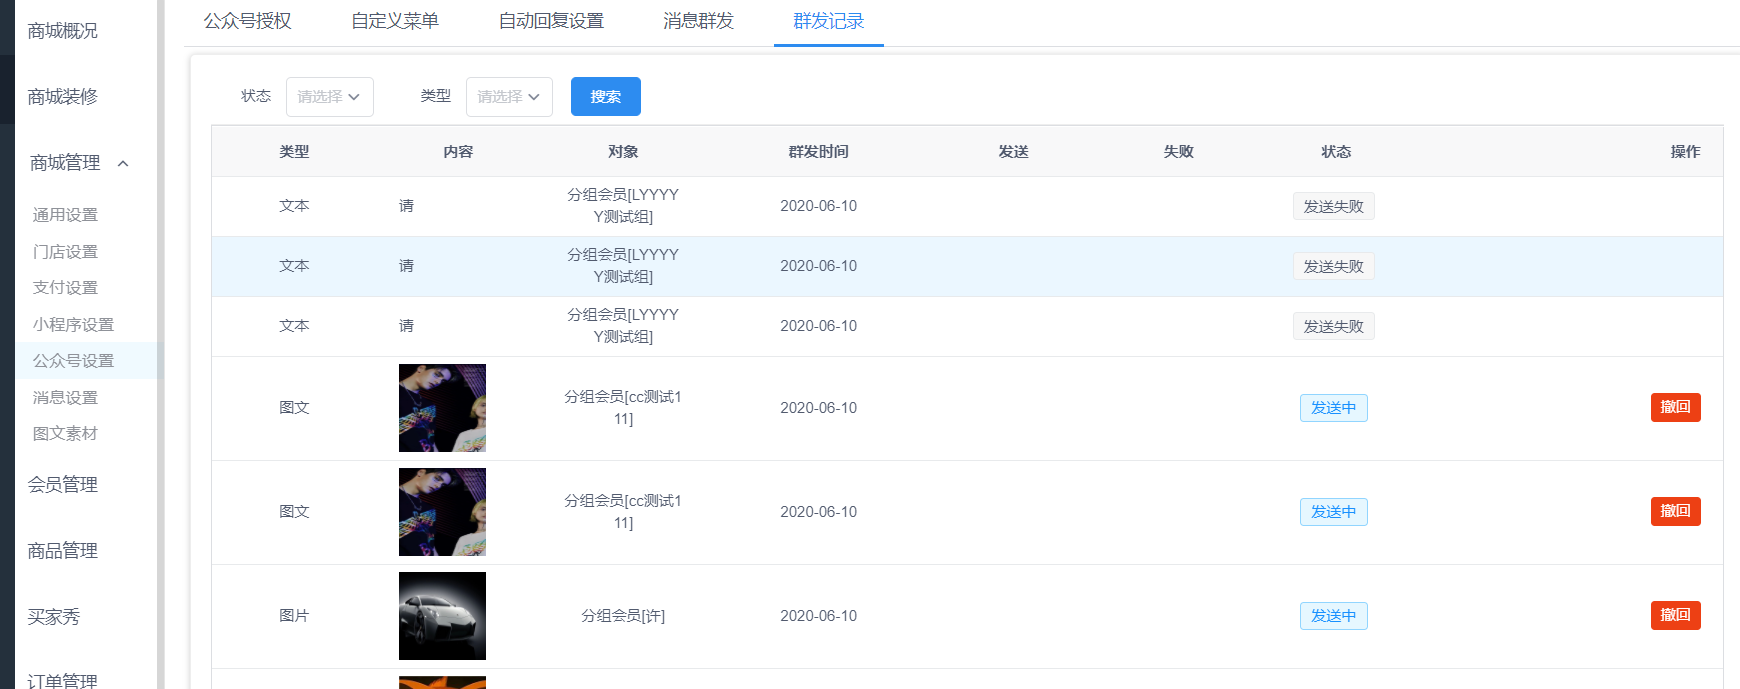
Task: Open 门店设置 in the sidebar
Action: 65,252
